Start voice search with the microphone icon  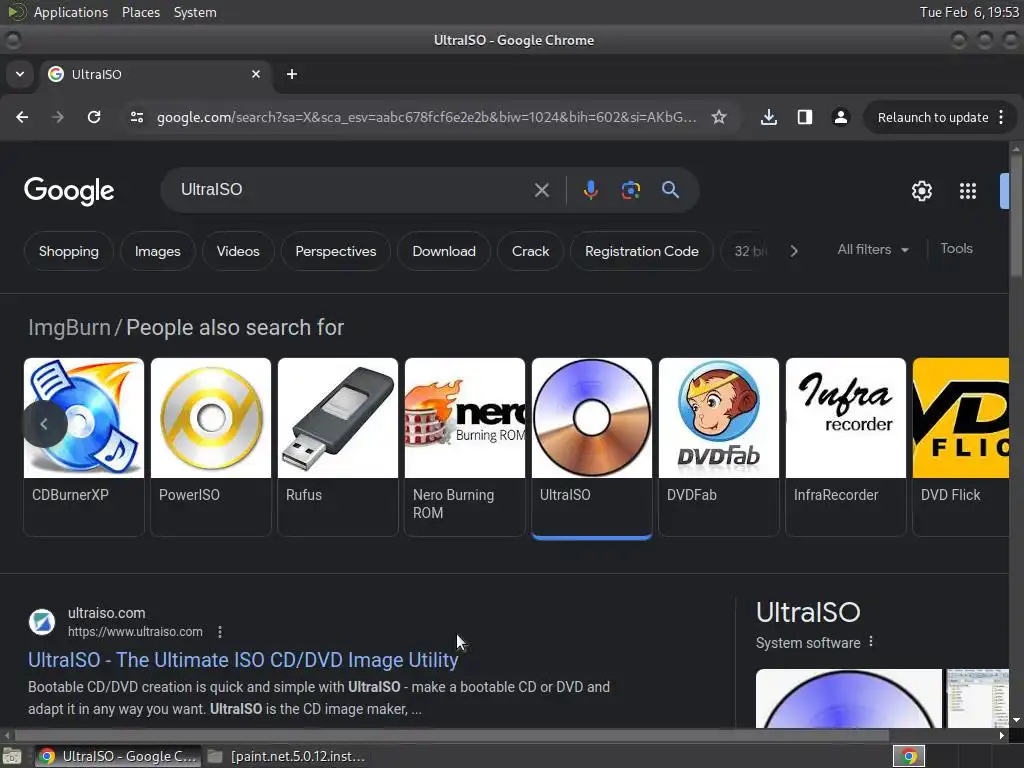click(590, 190)
